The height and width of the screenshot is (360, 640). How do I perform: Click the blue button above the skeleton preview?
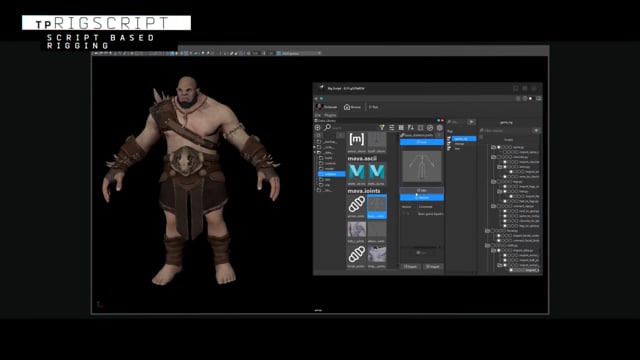pos(422,142)
